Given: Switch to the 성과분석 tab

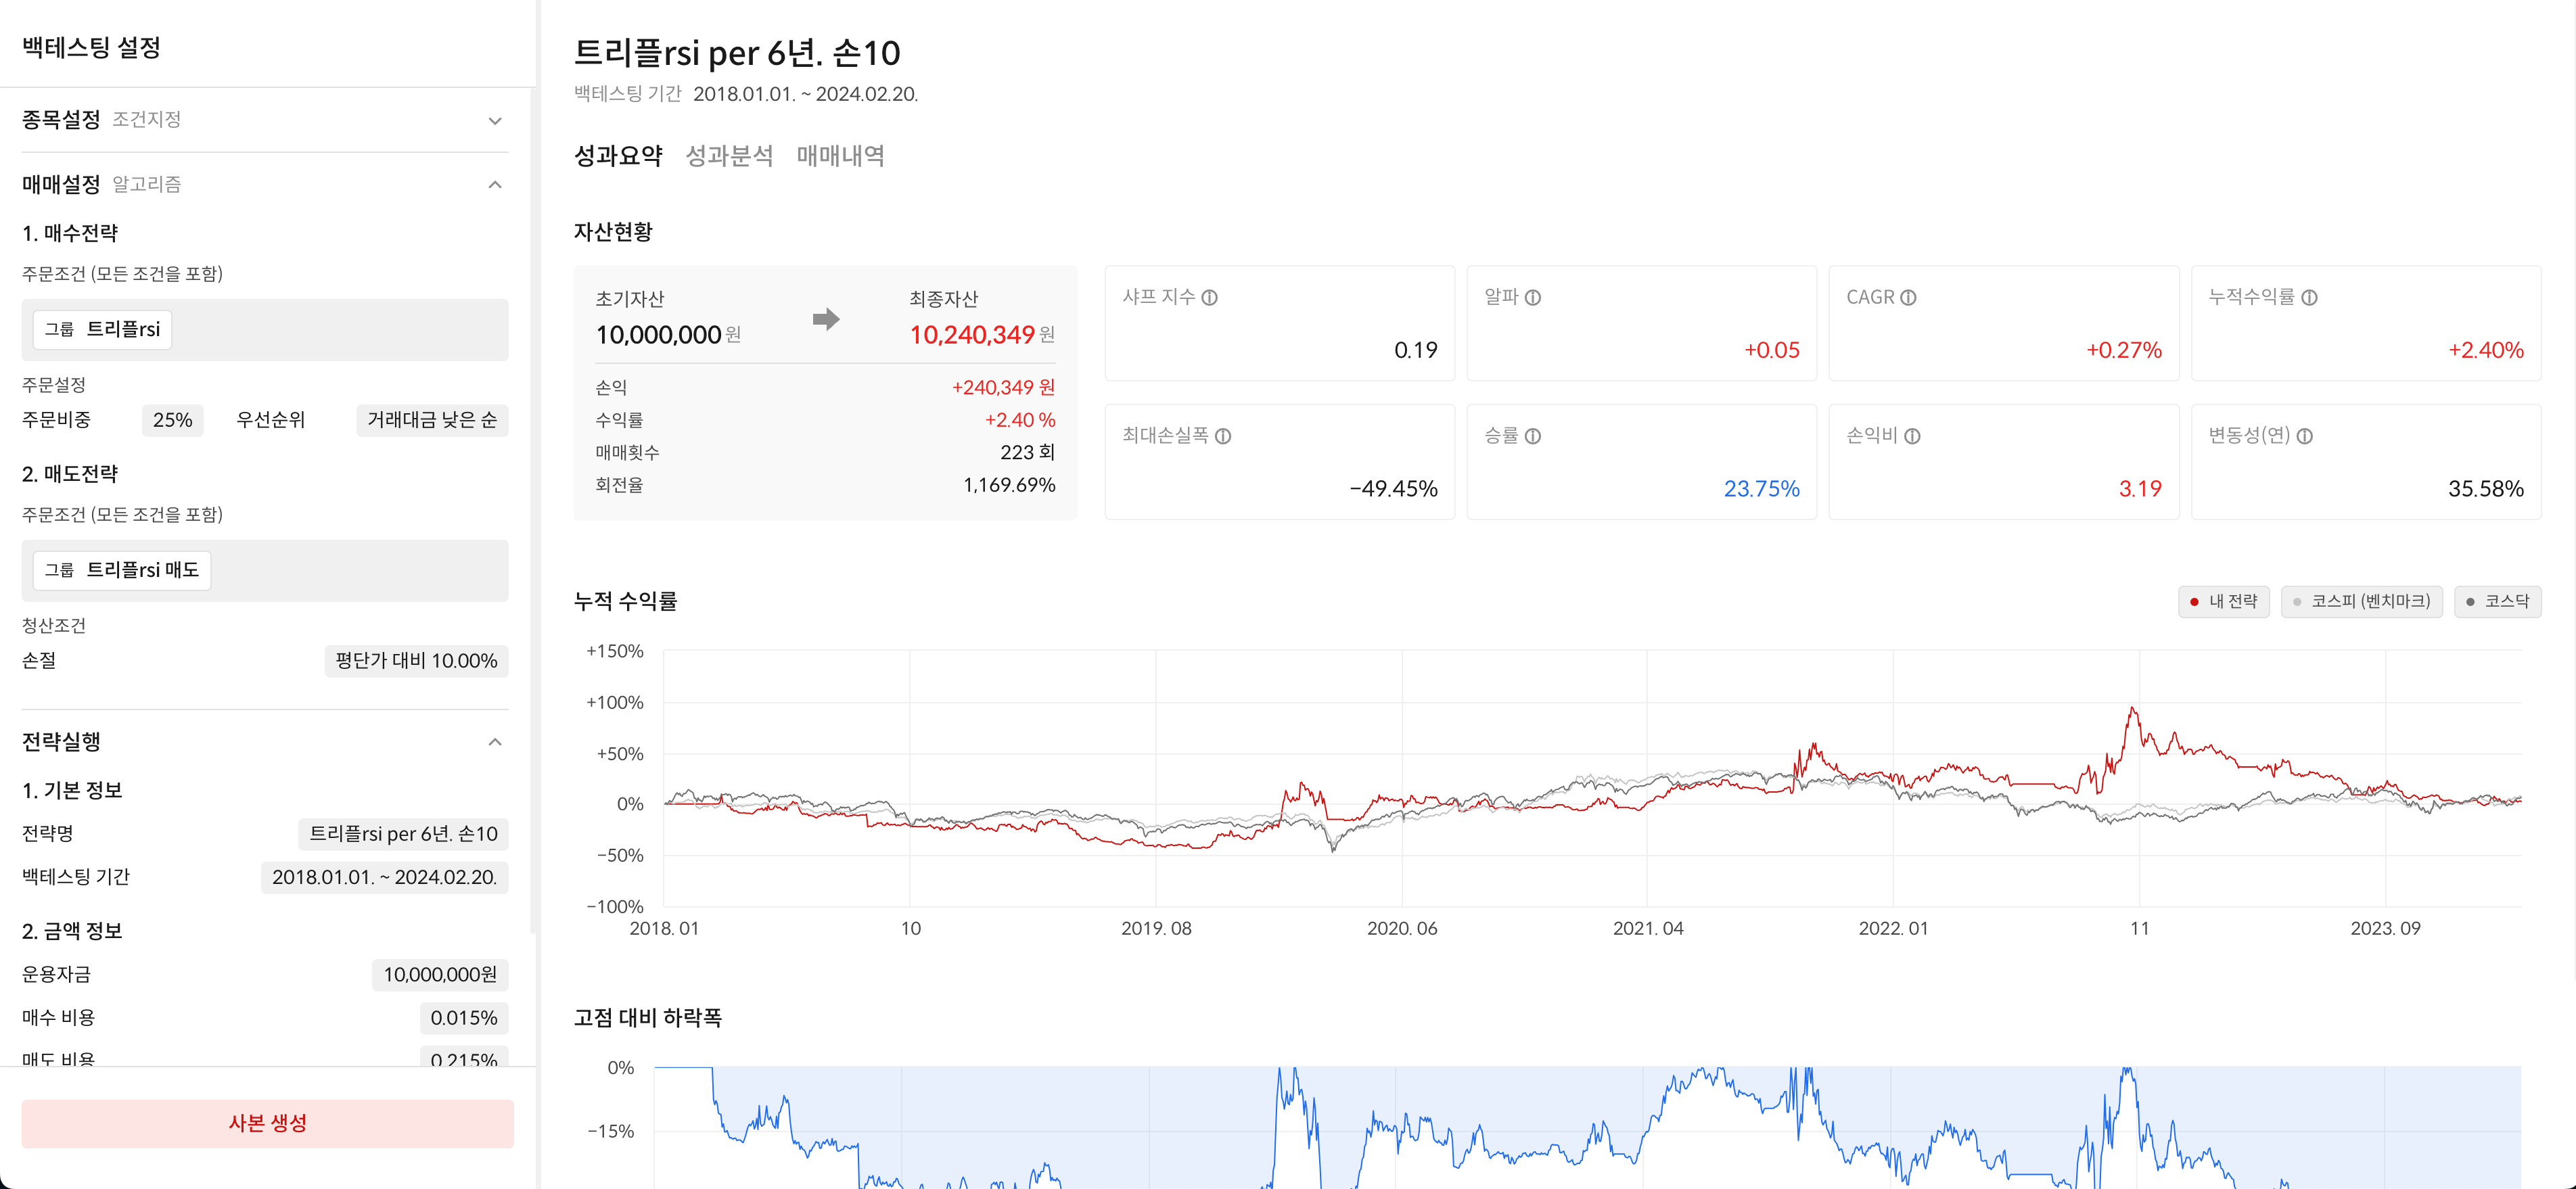Looking at the screenshot, I should [x=729, y=156].
